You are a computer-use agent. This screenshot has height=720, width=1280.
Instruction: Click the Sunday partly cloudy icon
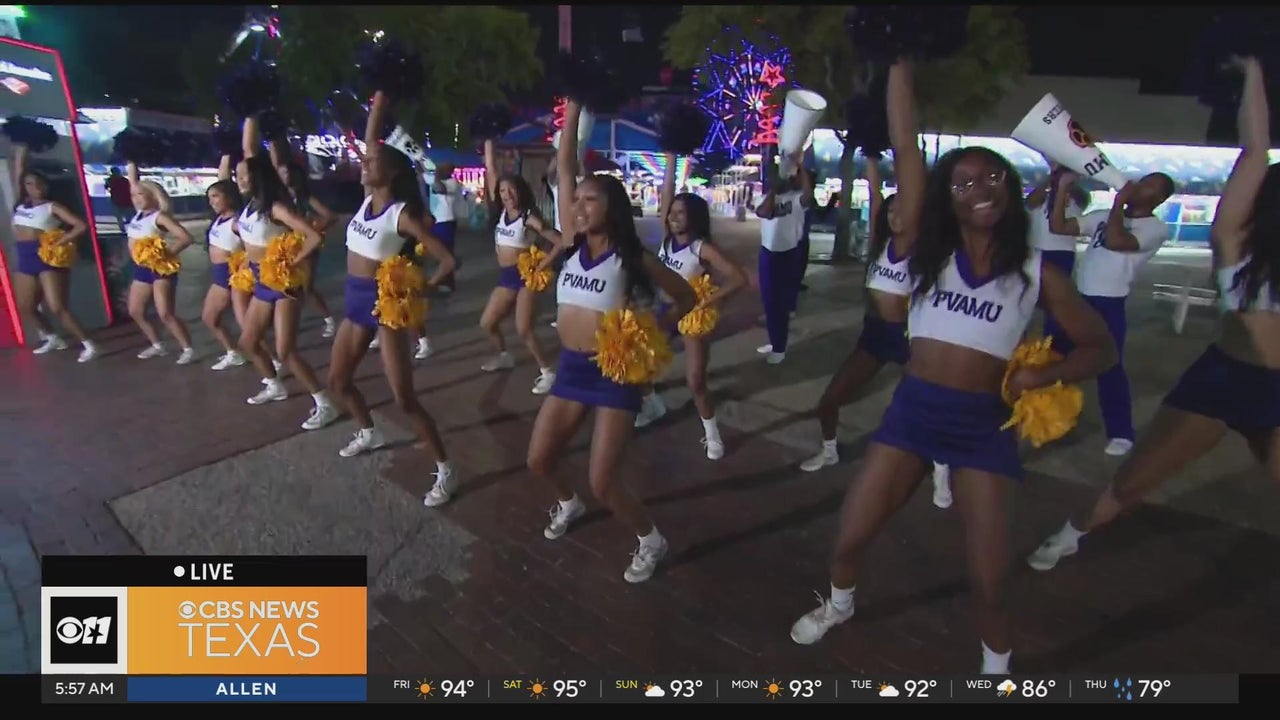(654, 688)
